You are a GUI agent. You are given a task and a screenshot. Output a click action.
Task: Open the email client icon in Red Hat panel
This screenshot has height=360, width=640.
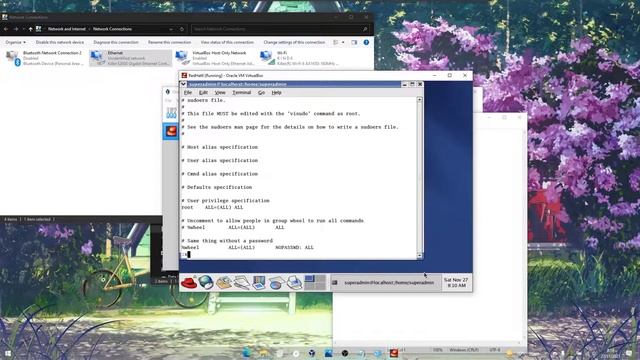pyautogui.click(x=224, y=282)
